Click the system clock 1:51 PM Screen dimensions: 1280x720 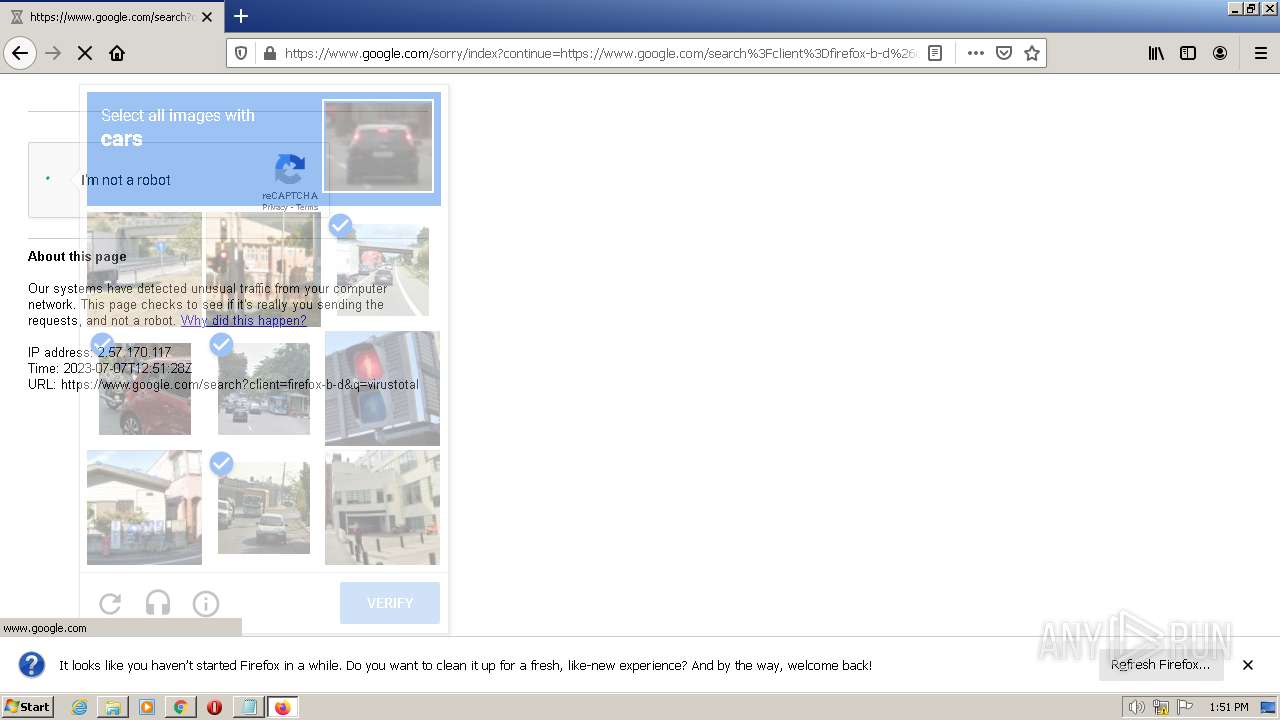point(1229,707)
